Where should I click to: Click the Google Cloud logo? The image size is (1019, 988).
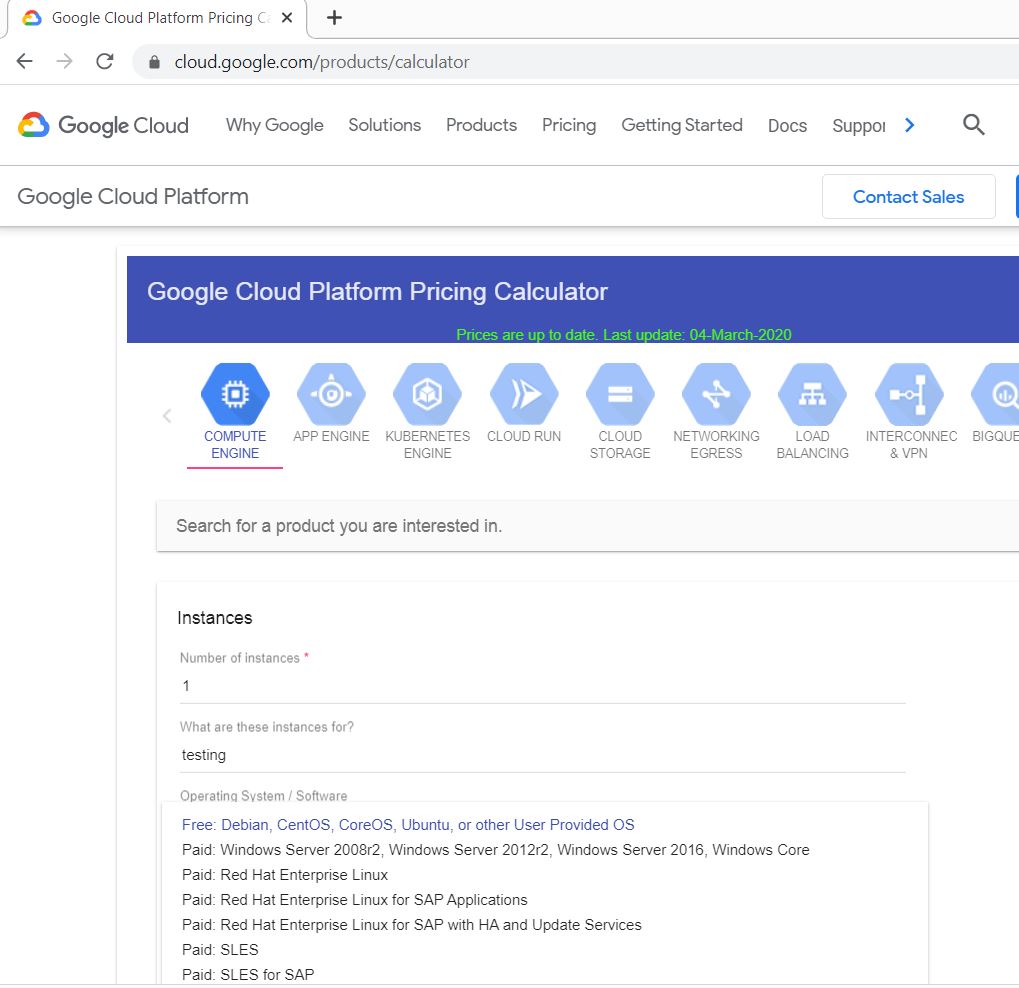click(x=103, y=125)
